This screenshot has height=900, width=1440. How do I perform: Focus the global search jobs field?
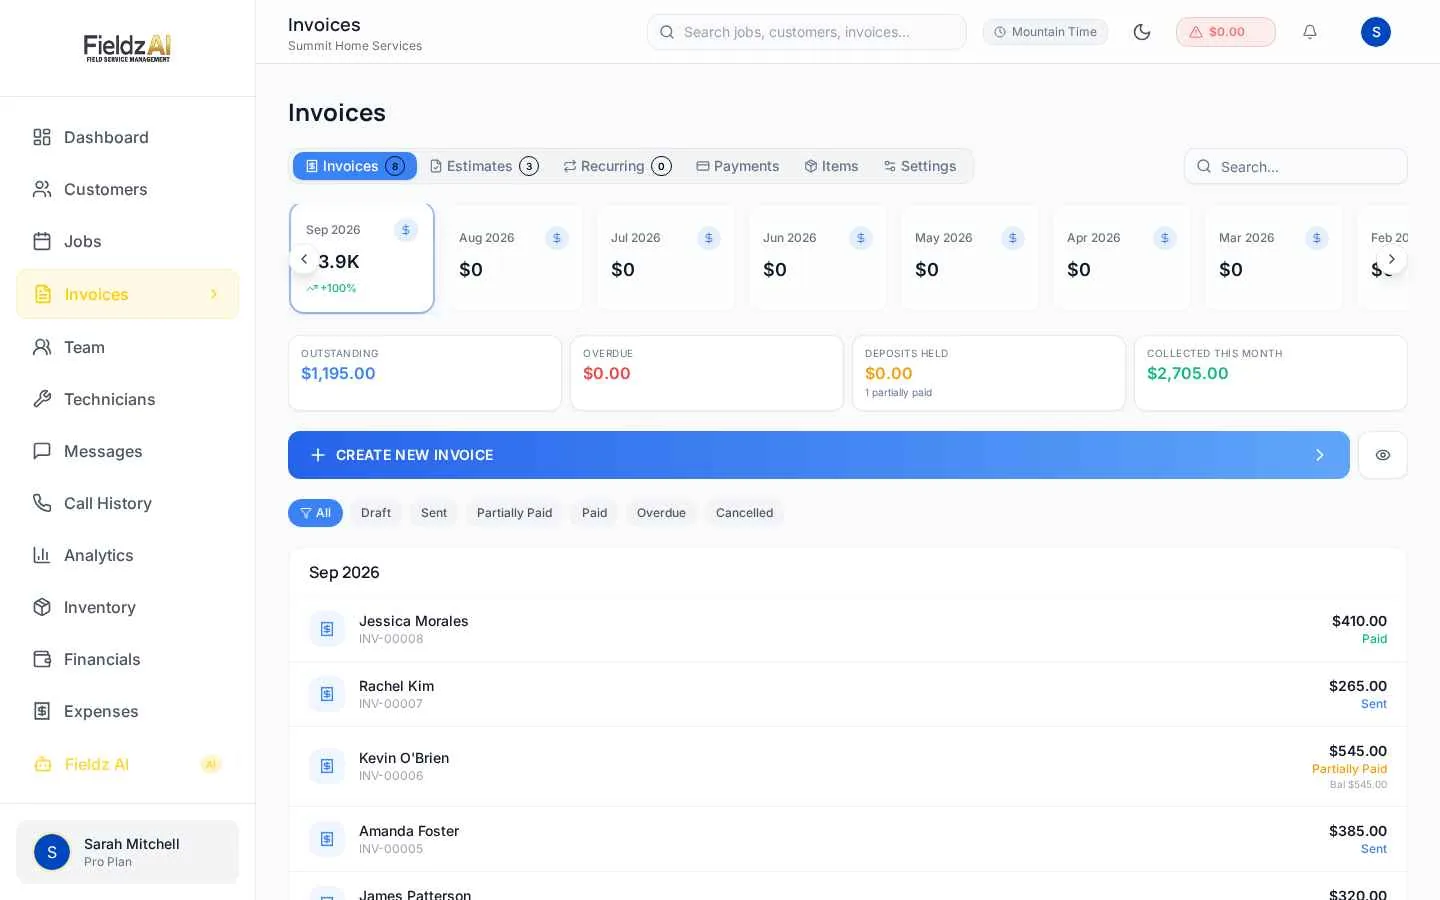click(x=807, y=32)
